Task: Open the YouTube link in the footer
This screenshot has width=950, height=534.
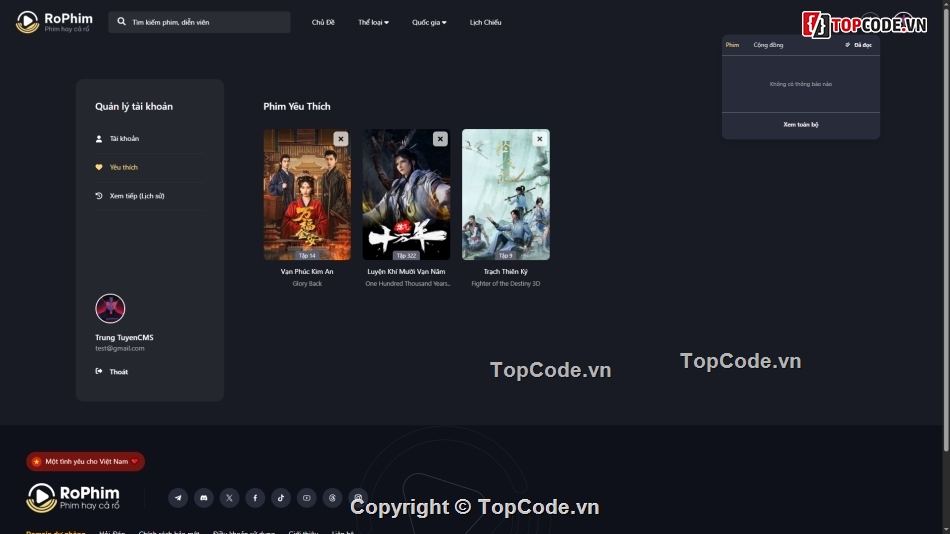Action: 307,498
